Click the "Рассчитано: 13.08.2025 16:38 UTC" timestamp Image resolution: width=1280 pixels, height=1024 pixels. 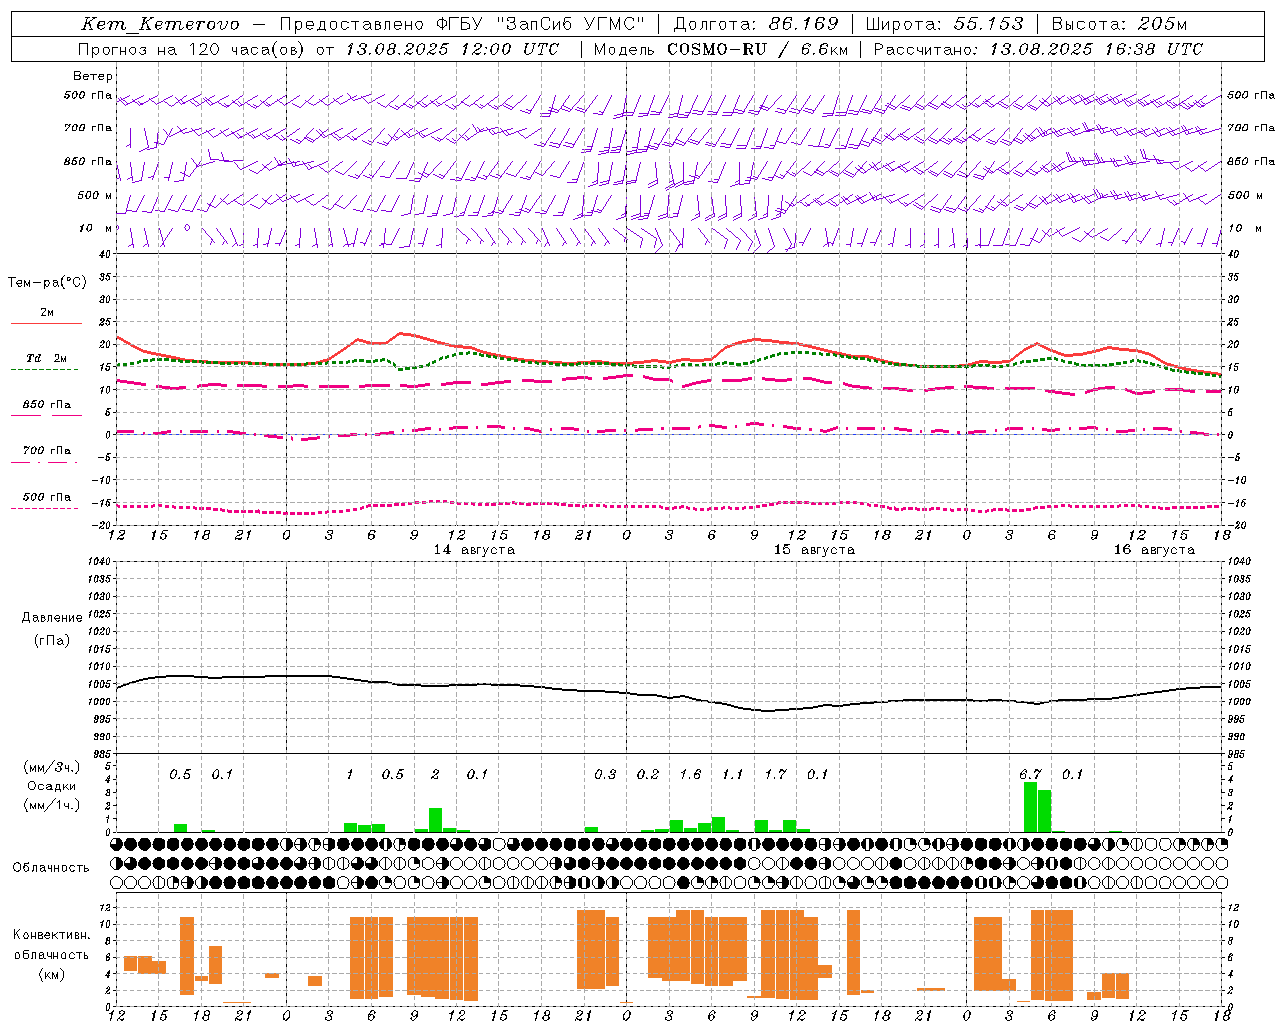tap(1038, 49)
